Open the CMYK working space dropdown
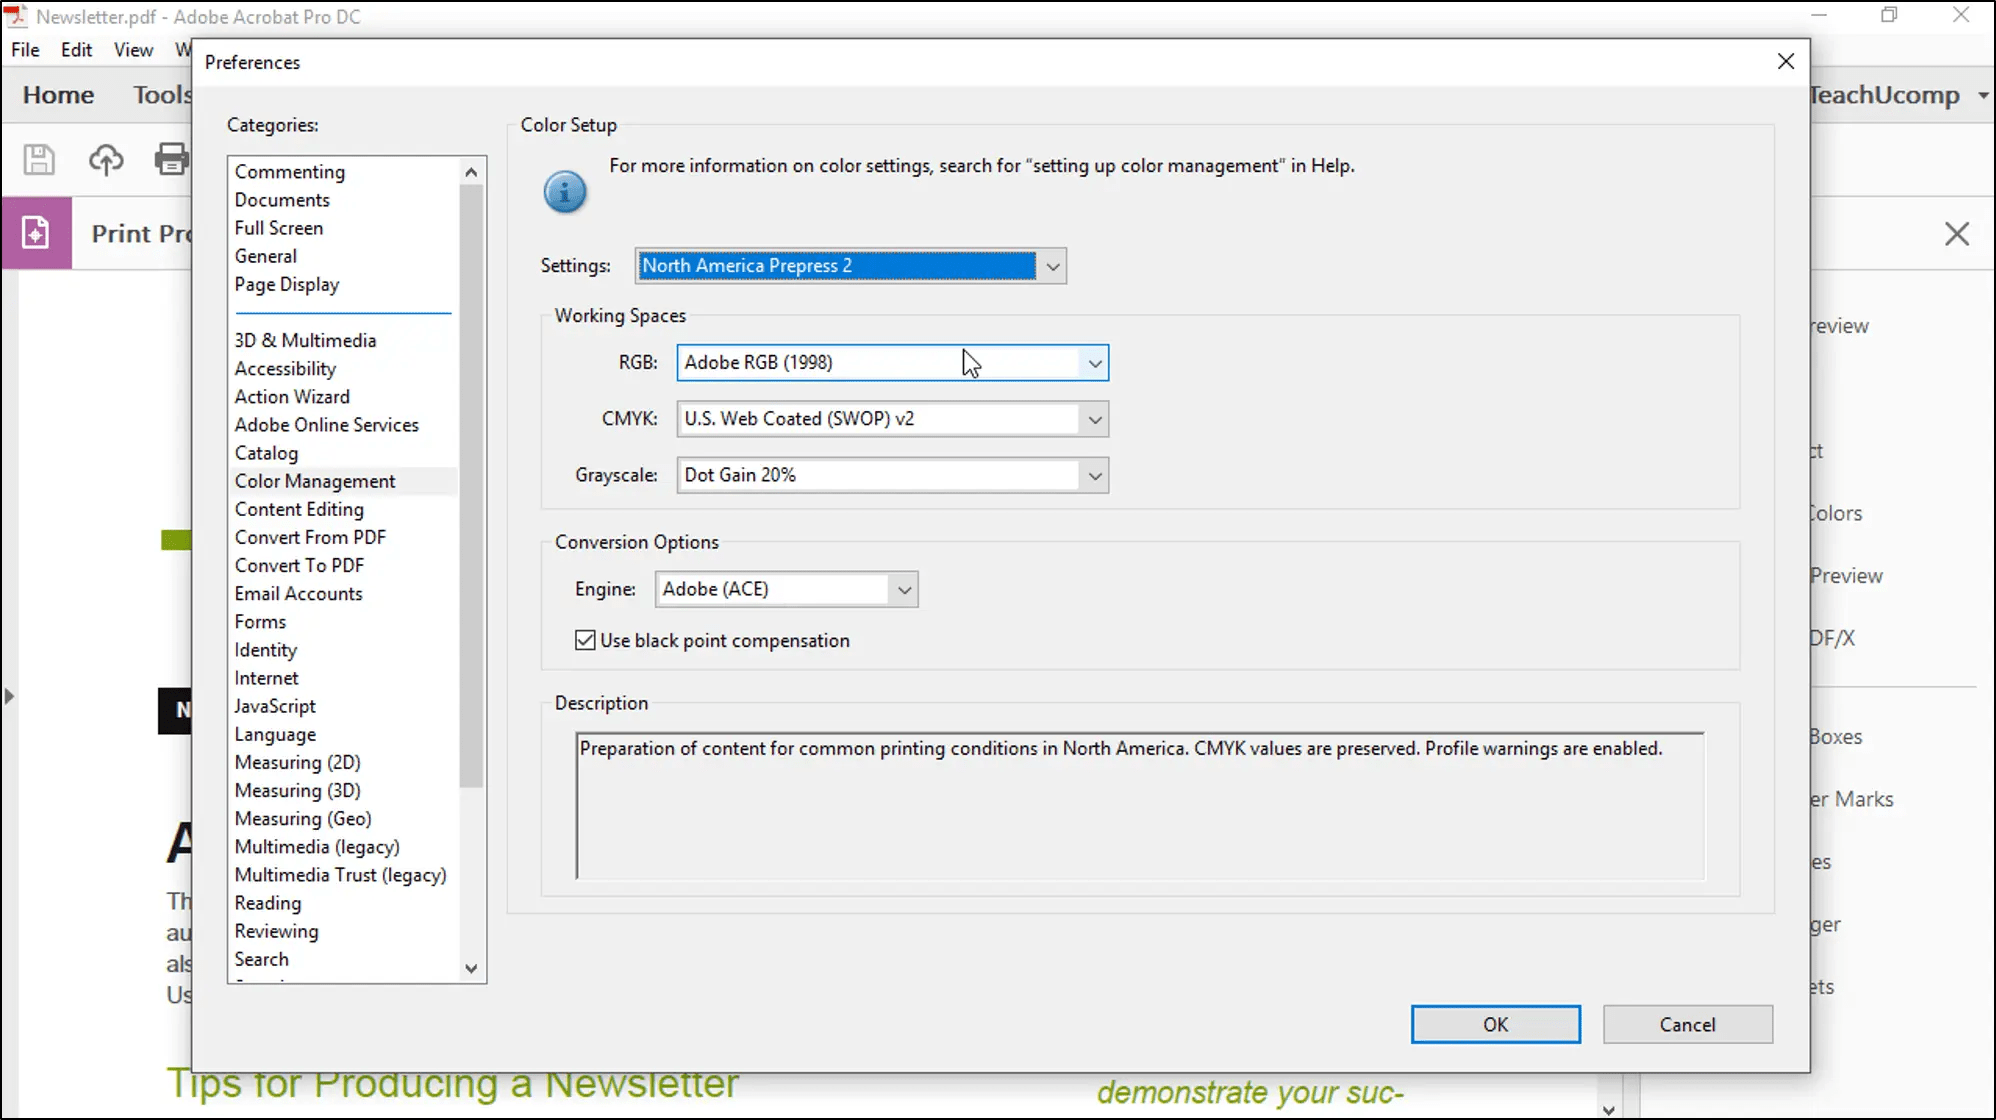 (x=1094, y=420)
